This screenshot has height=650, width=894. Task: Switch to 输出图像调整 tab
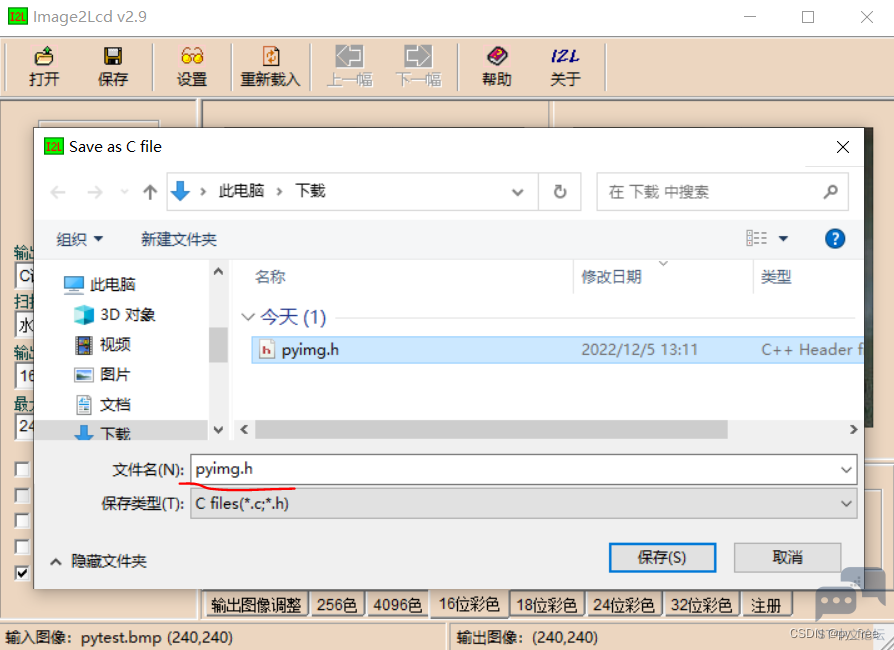[x=256, y=604]
